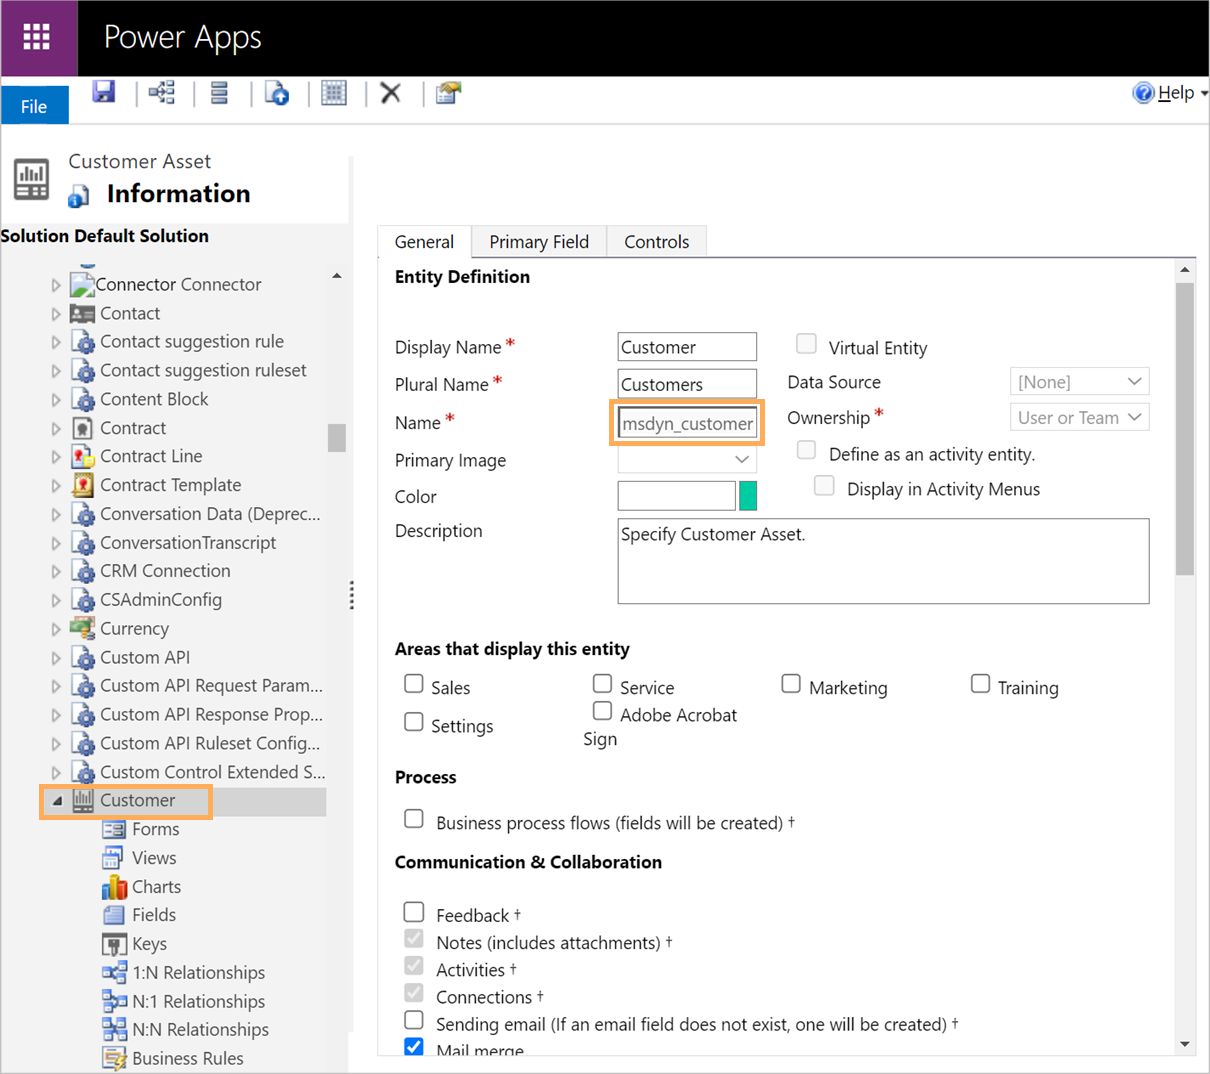The width and height of the screenshot is (1210, 1074).
Task: Click the Plural Name field
Action: pos(687,384)
